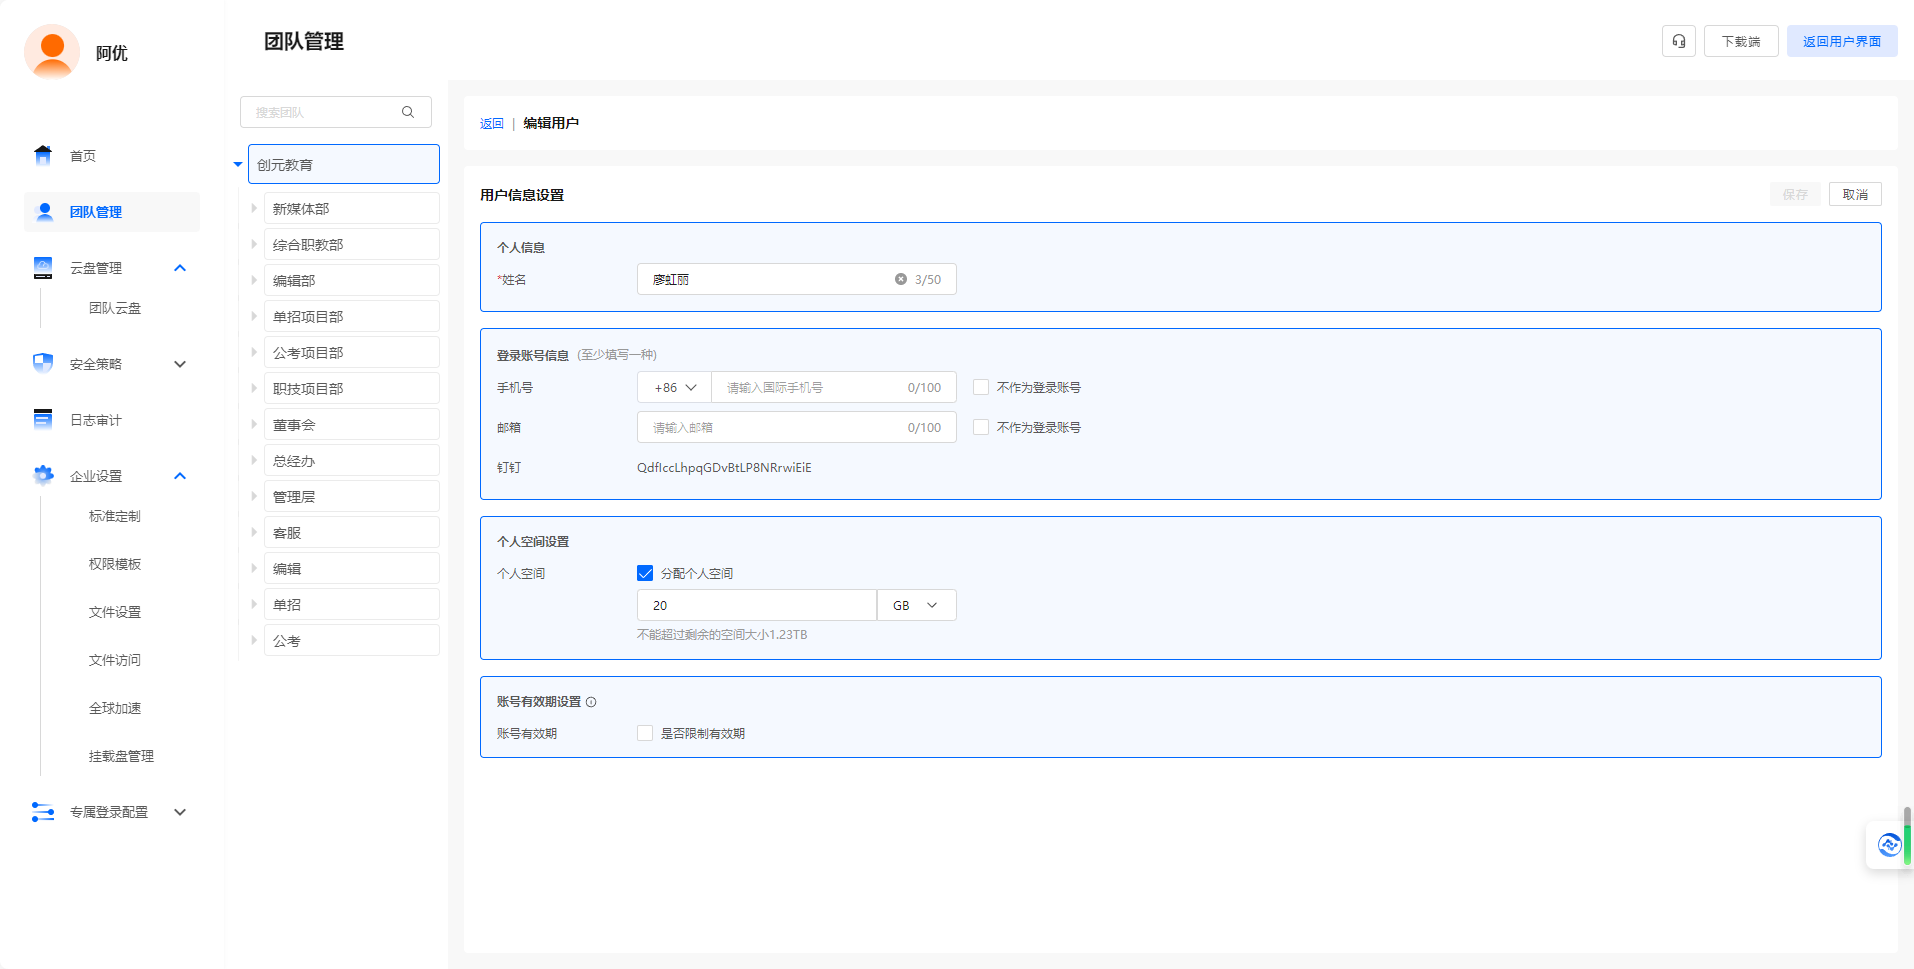Click the headset customer support icon

tap(1678, 41)
